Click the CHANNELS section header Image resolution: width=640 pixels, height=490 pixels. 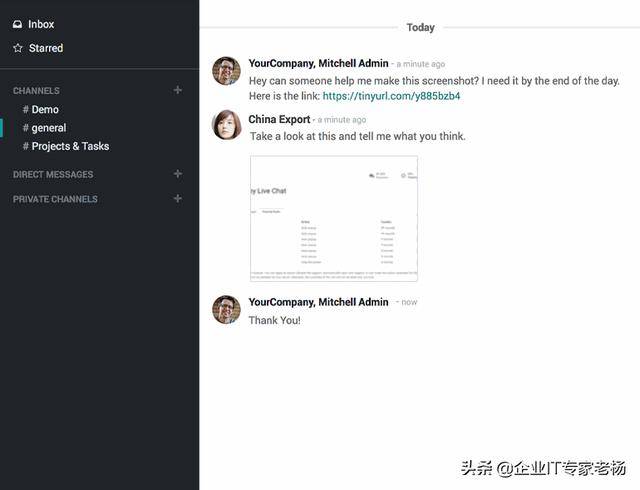point(36,91)
